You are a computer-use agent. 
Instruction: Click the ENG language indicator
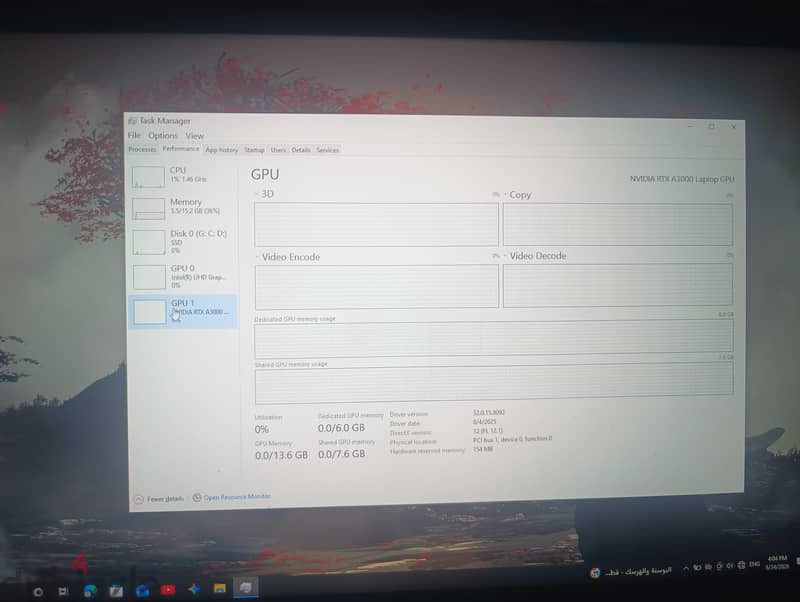(x=755, y=564)
